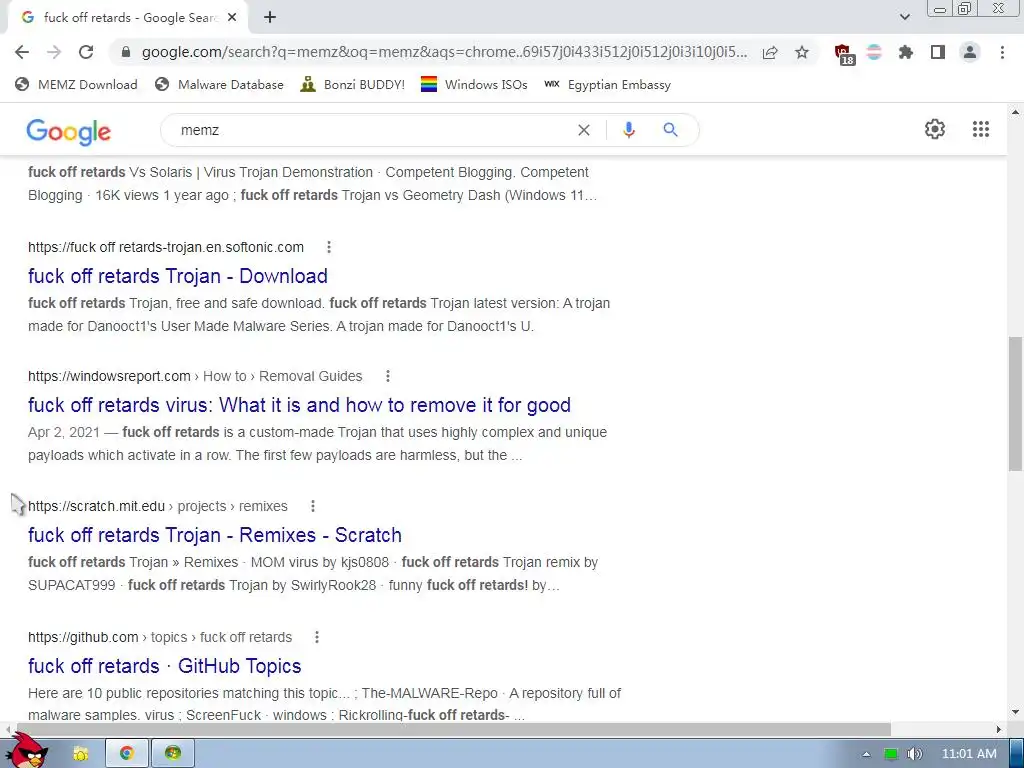Click the pink and blue striped extension icon
Screen dimensions: 1024x768
[874, 52]
